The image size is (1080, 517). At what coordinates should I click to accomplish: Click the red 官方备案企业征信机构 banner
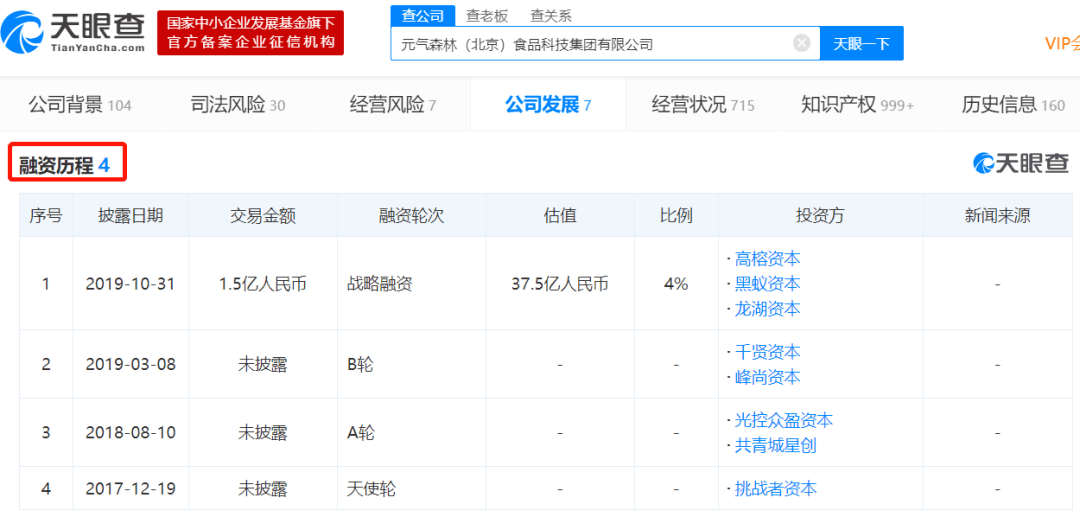point(251,32)
